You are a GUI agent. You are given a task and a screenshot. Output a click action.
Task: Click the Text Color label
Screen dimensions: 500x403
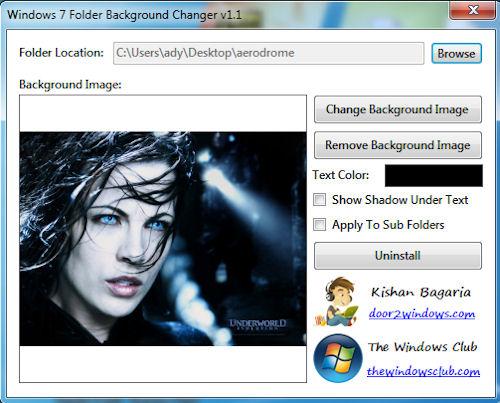(341, 175)
